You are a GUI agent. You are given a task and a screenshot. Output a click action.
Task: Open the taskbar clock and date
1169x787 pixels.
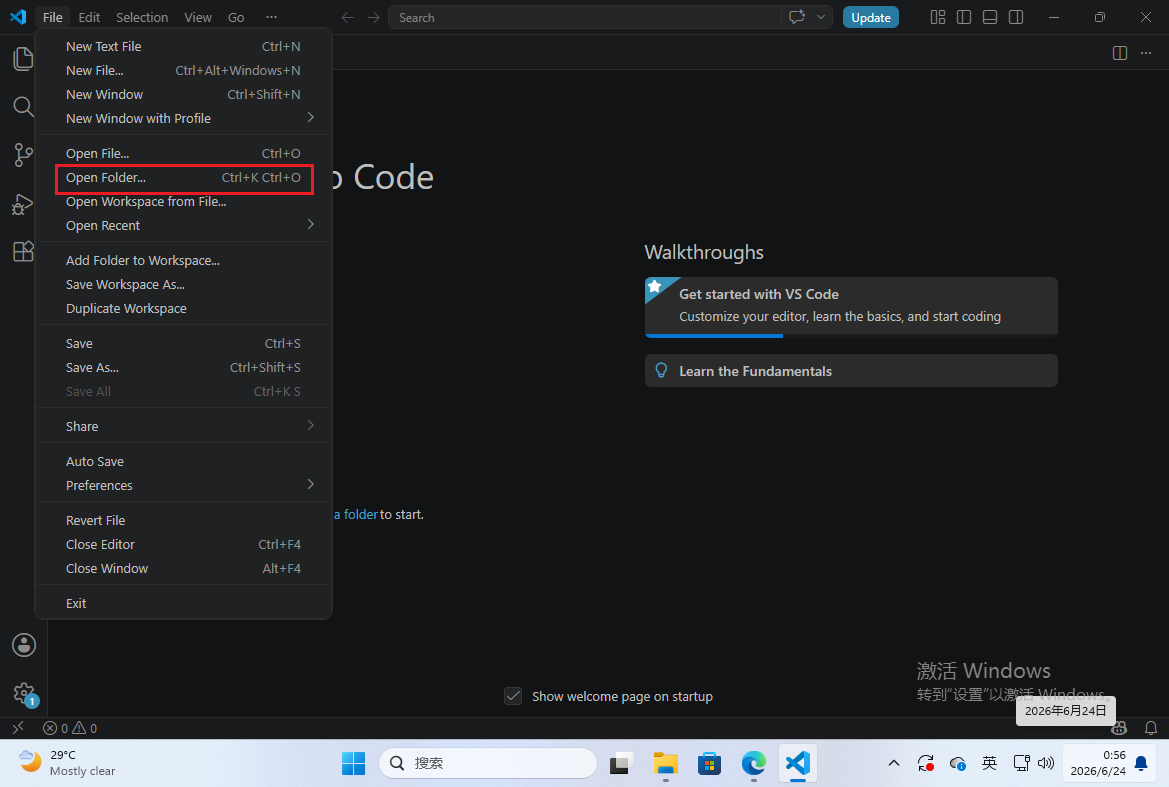[x=1097, y=763]
